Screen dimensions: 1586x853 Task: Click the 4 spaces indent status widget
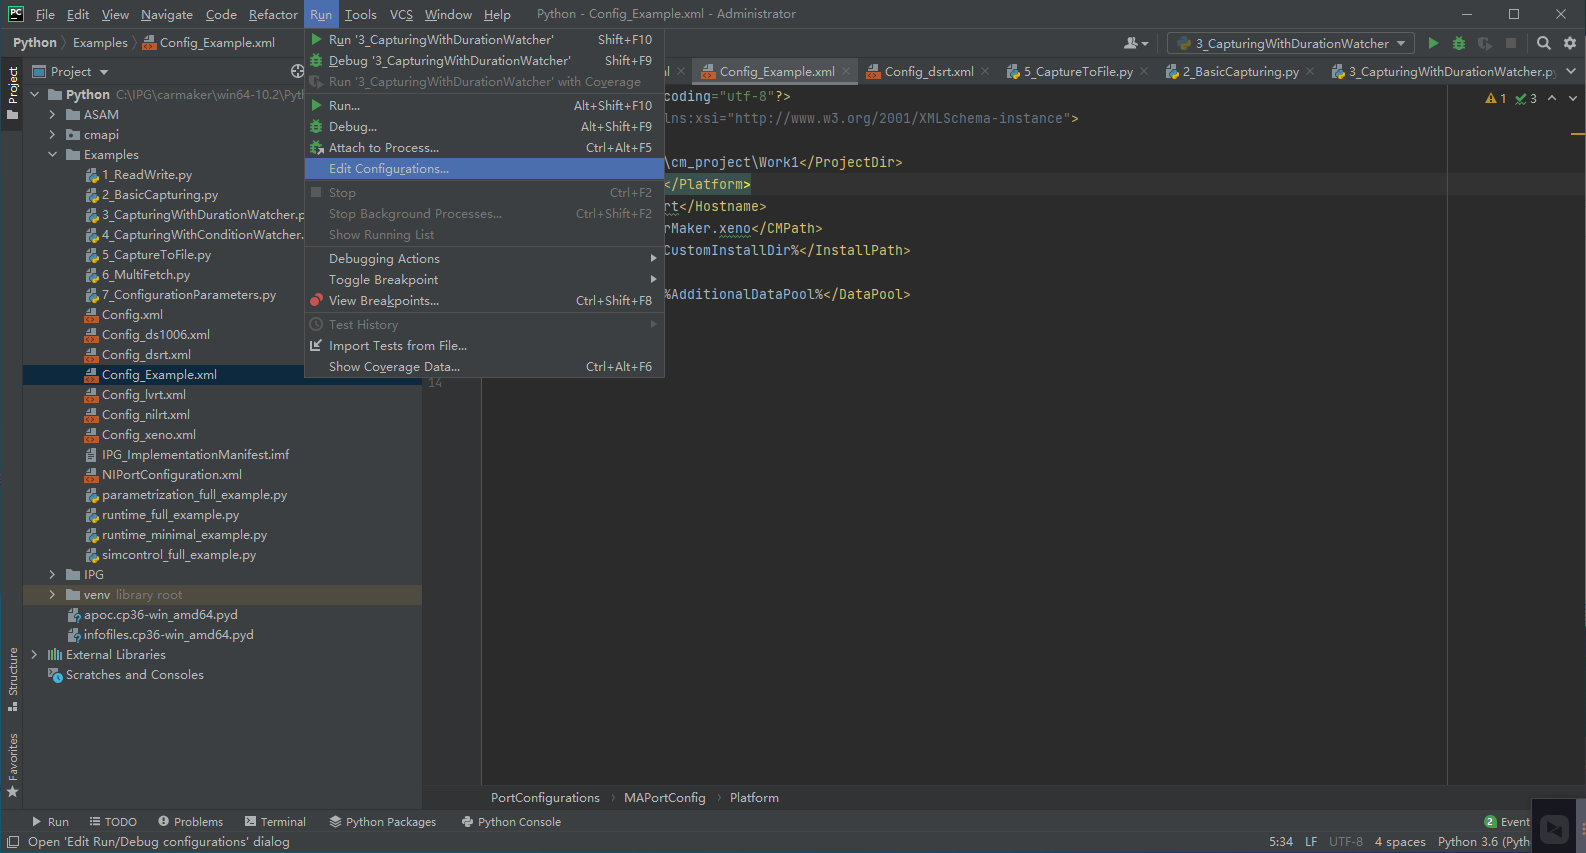[1400, 842]
